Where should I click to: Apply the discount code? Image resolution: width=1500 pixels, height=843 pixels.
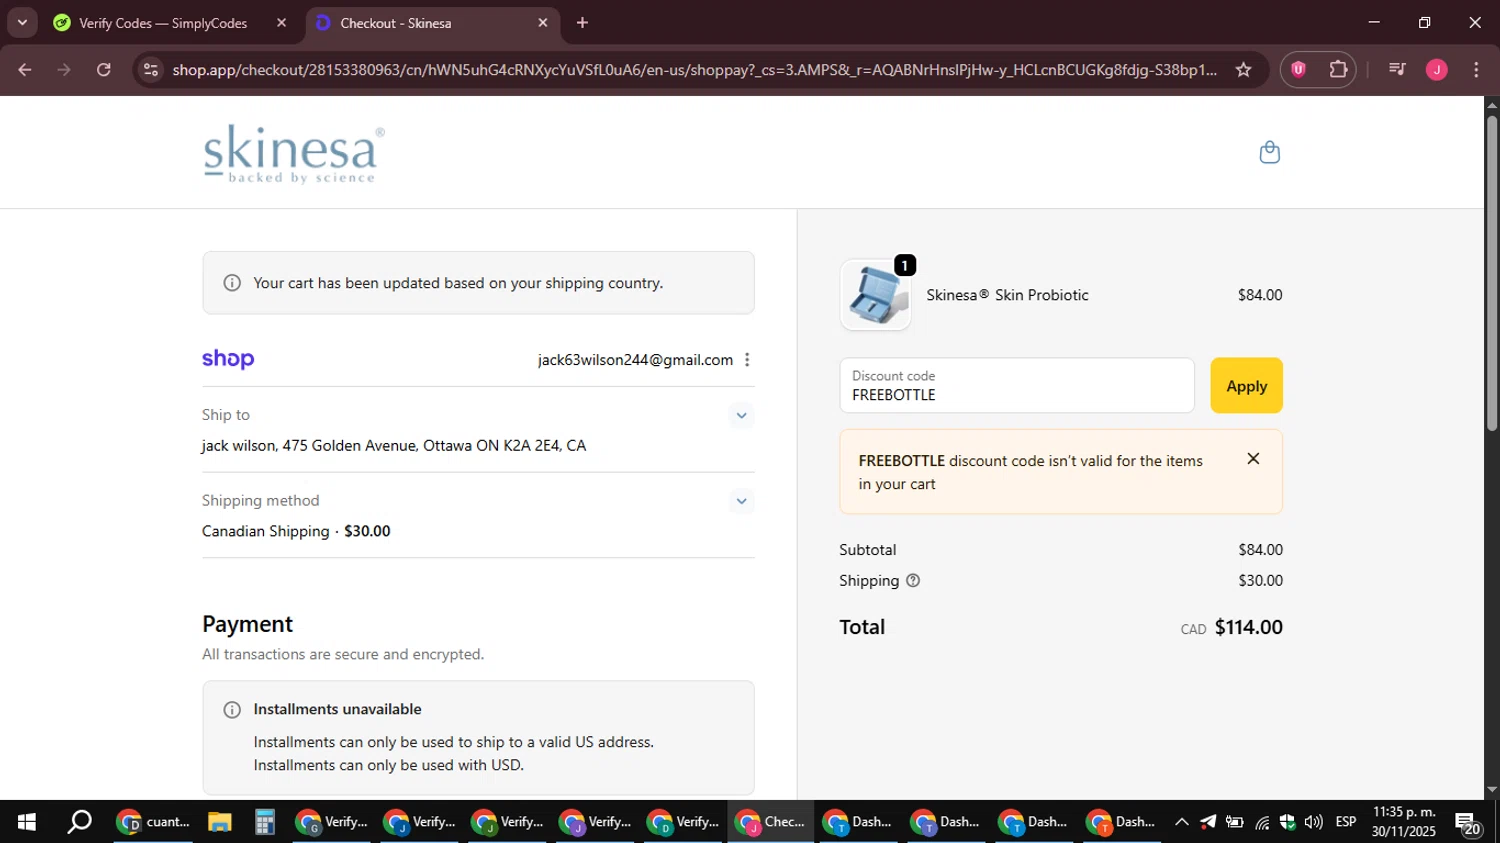pyautogui.click(x=1246, y=386)
